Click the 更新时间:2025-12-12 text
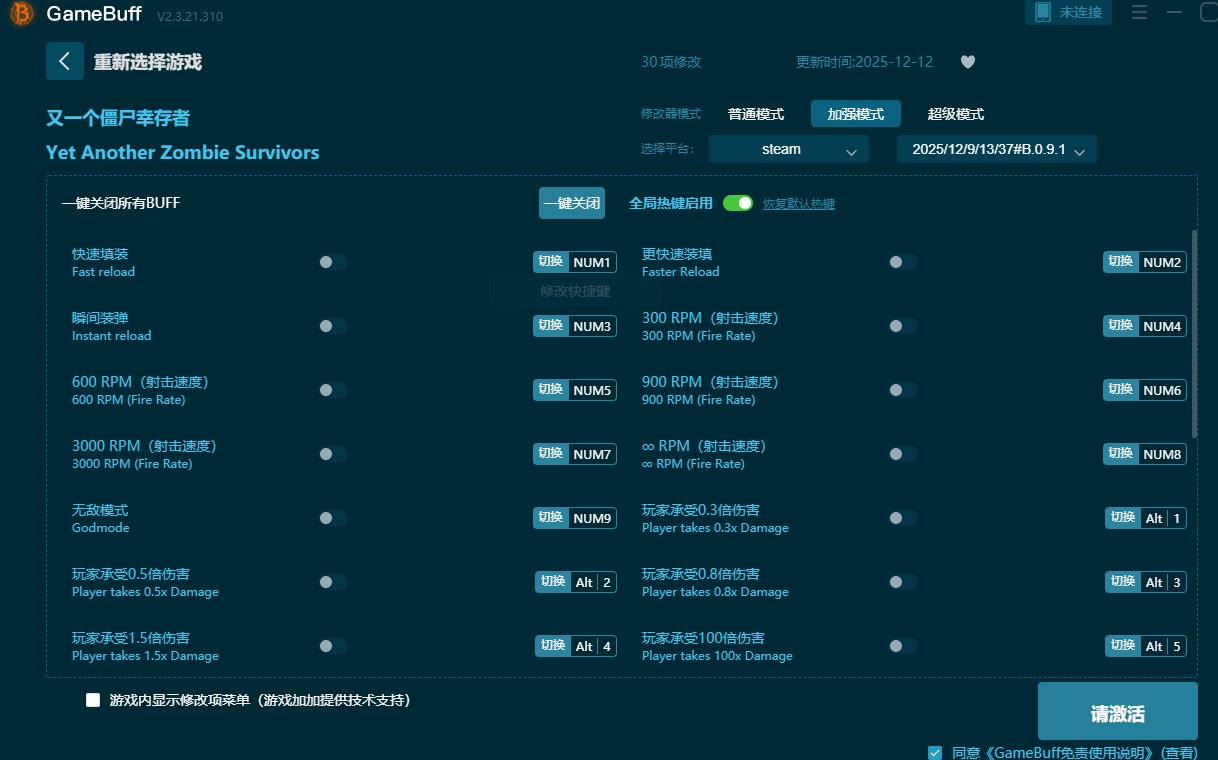1218x760 pixels. pos(864,62)
